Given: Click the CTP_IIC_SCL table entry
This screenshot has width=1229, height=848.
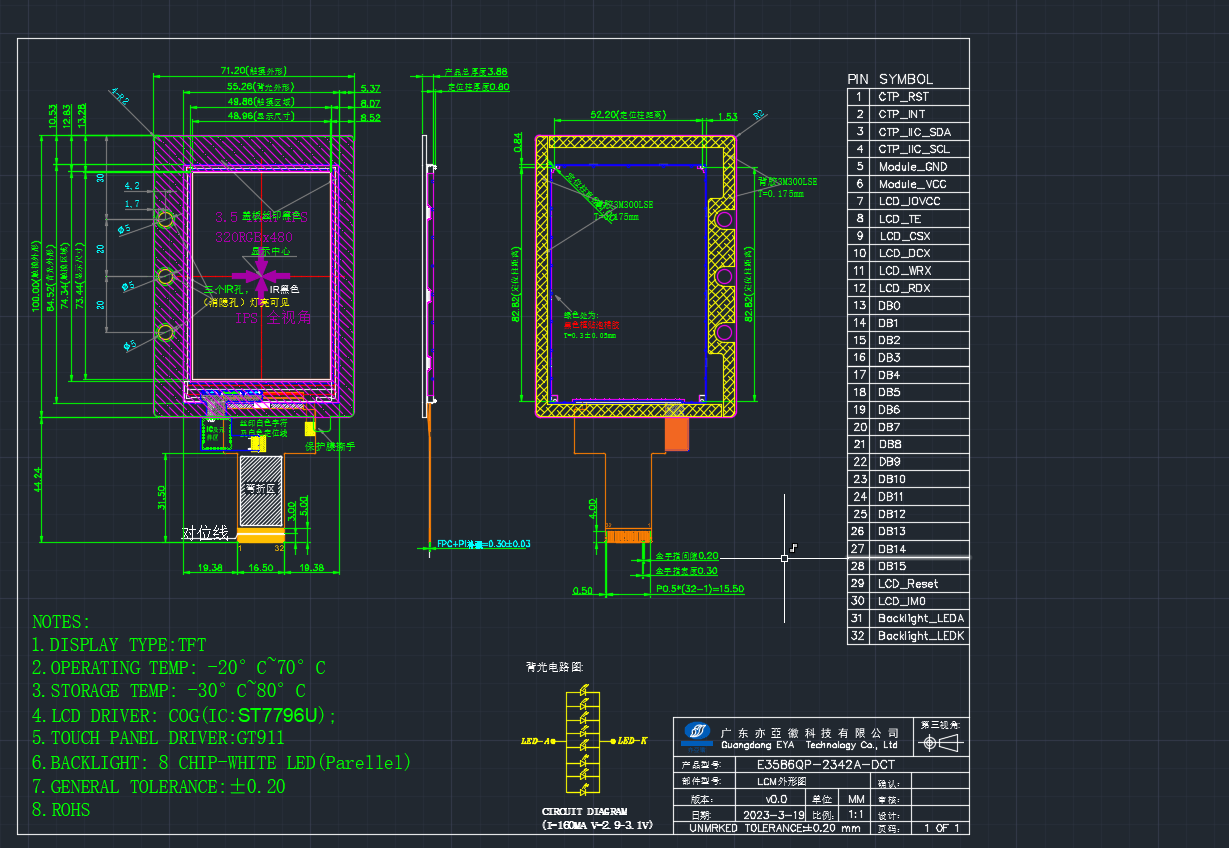Looking at the screenshot, I should tap(915, 149).
